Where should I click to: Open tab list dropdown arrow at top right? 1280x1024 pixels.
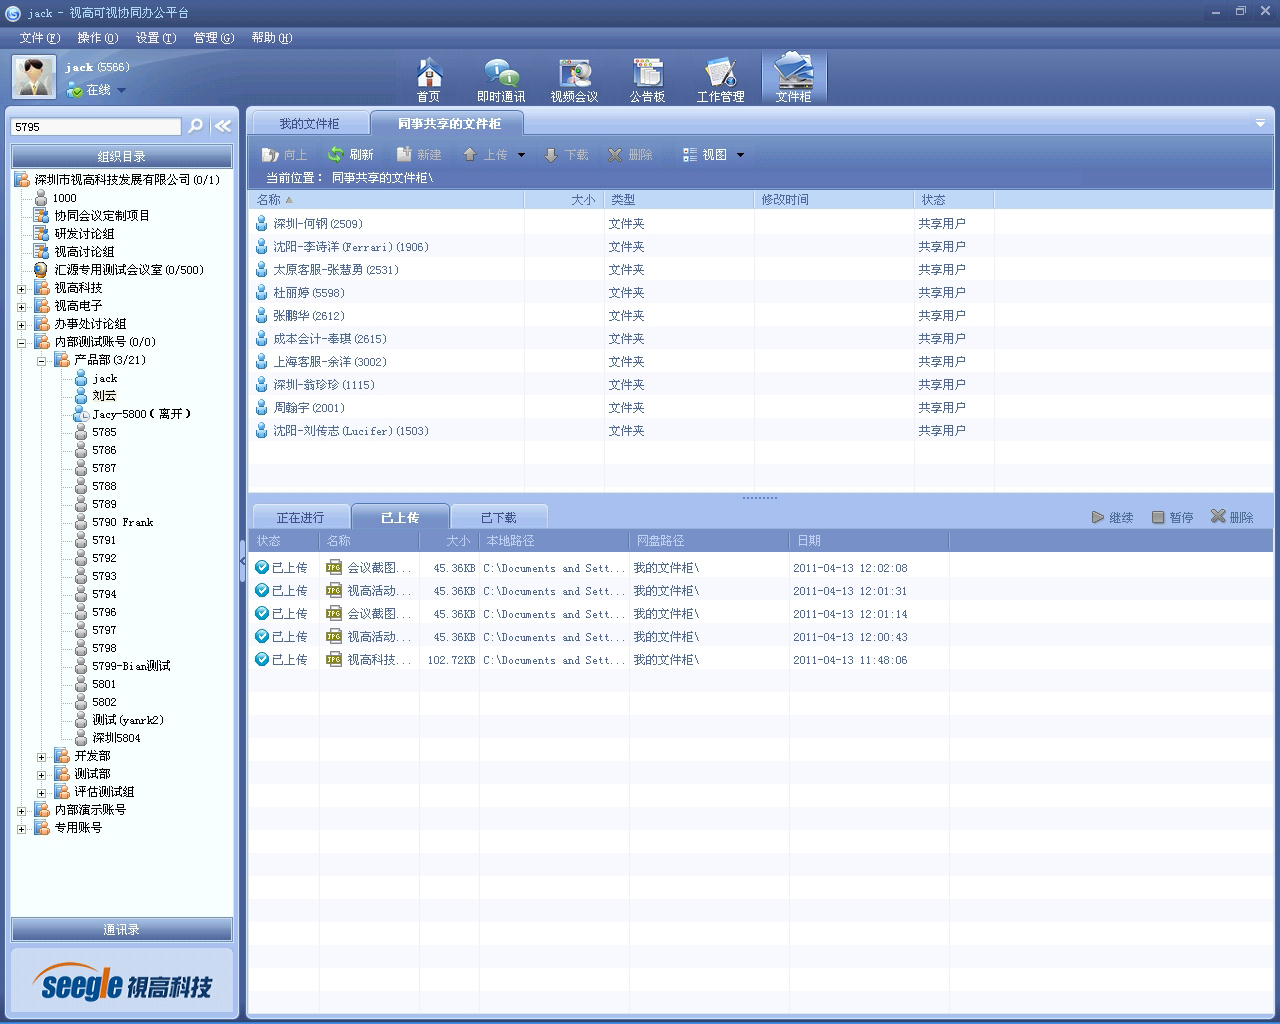[1260, 123]
